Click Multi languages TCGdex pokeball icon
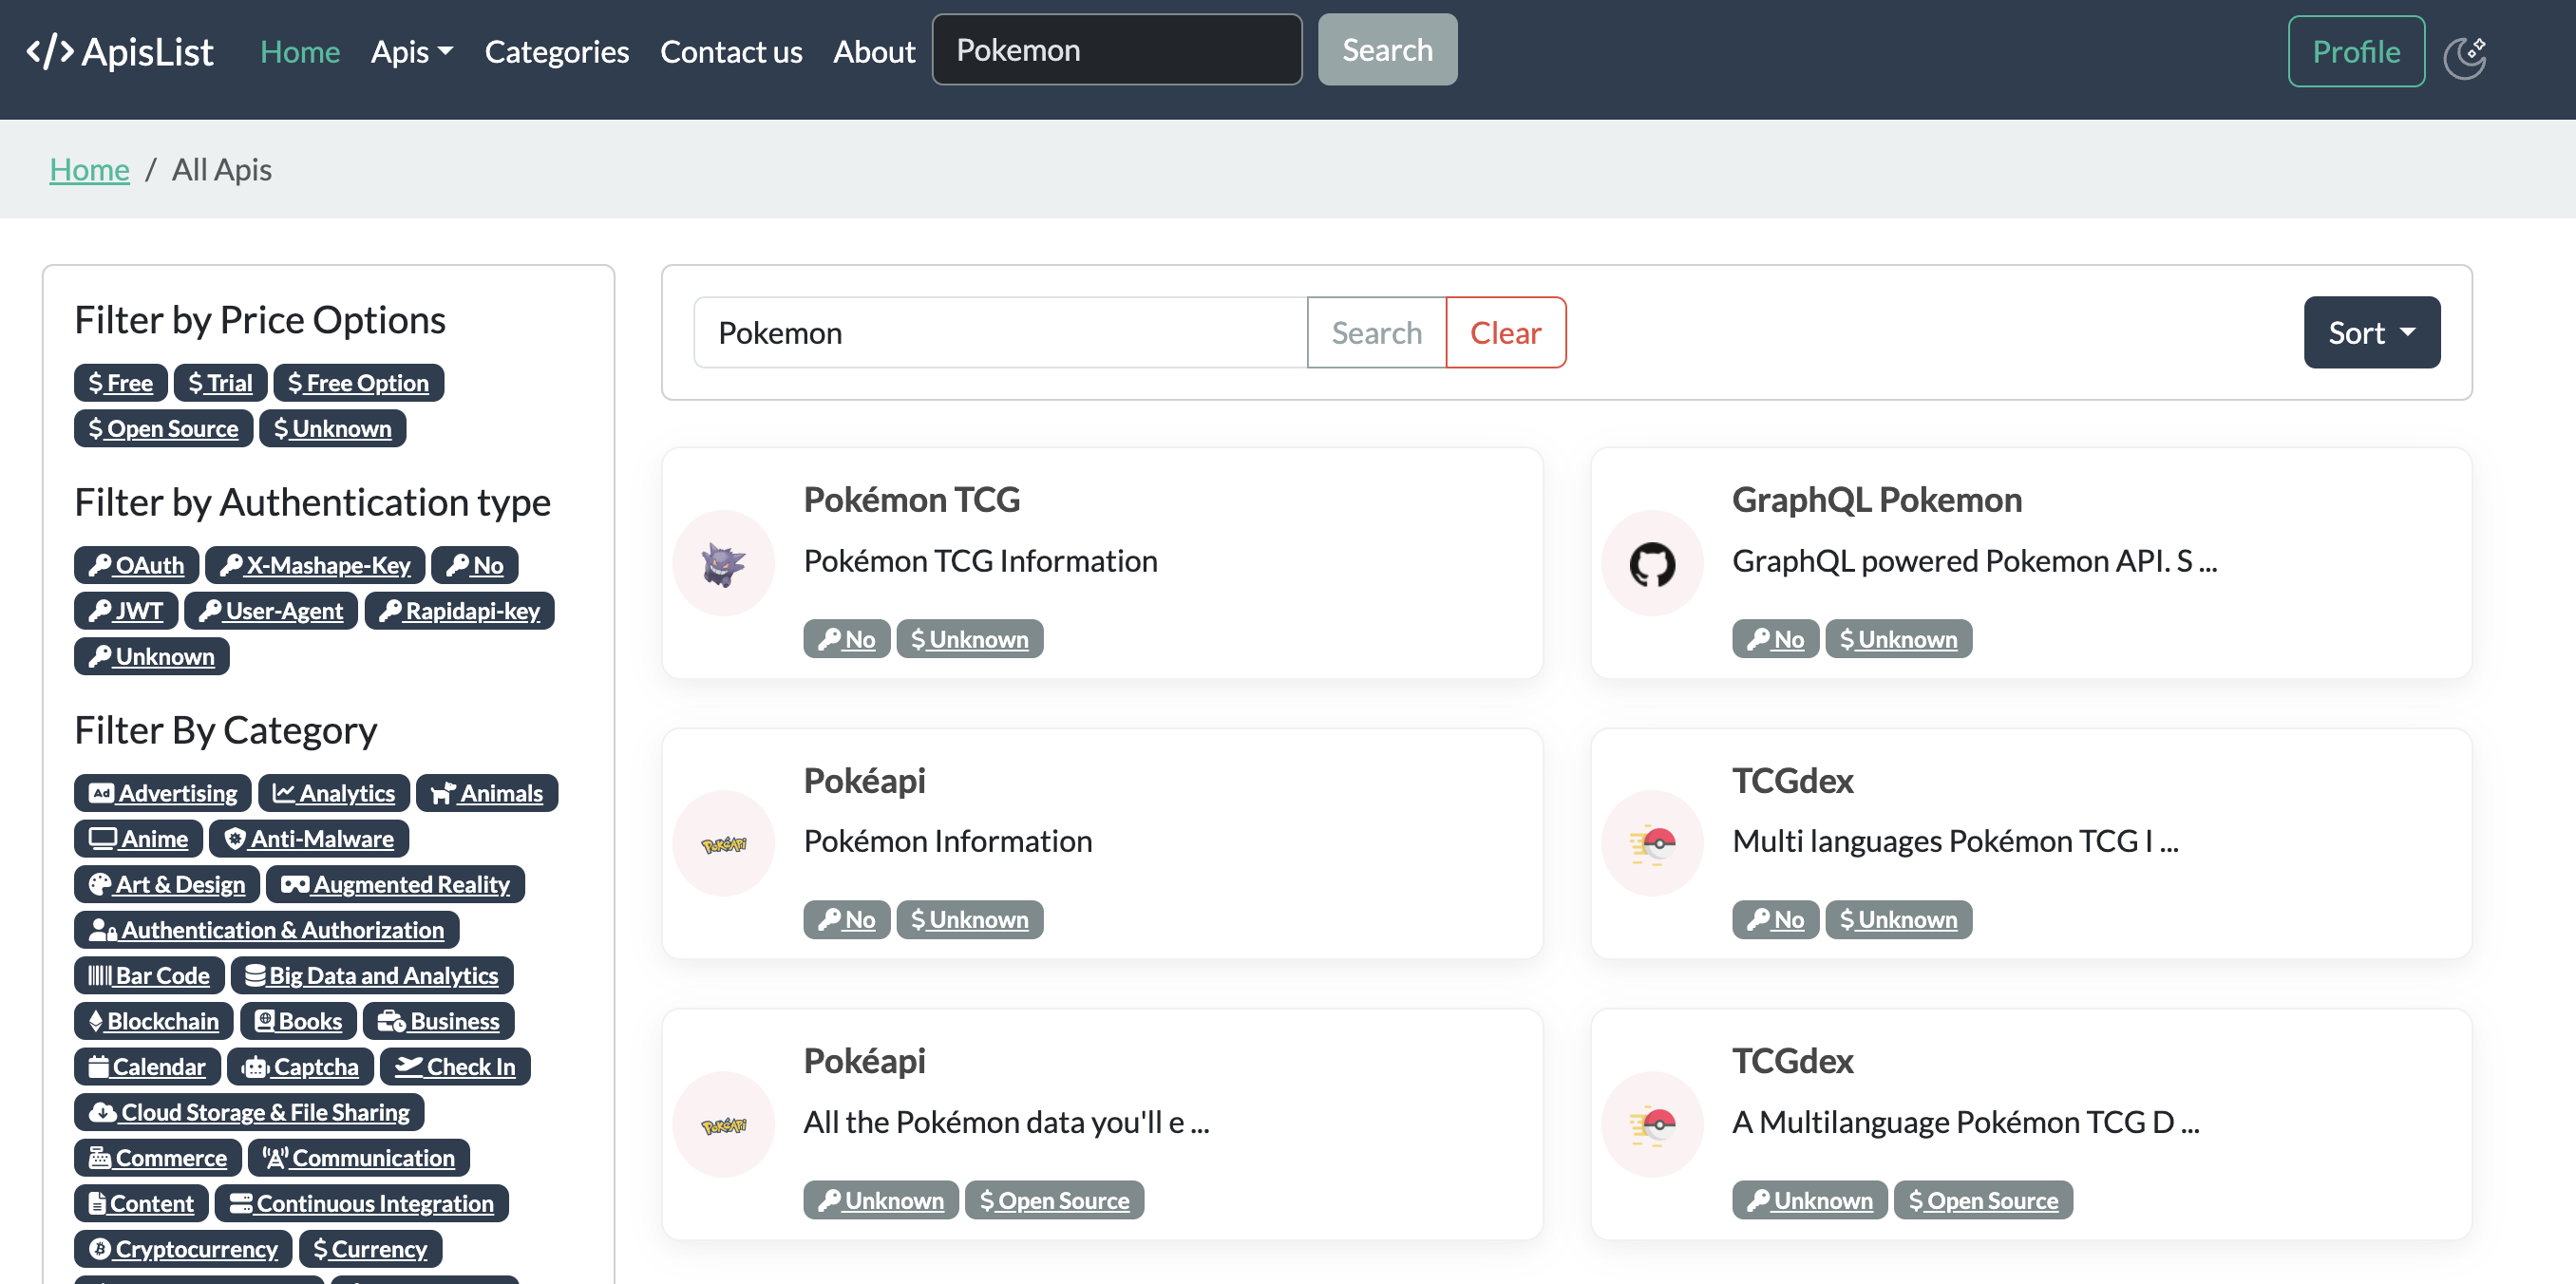Image resolution: width=2576 pixels, height=1284 pixels. click(1652, 843)
